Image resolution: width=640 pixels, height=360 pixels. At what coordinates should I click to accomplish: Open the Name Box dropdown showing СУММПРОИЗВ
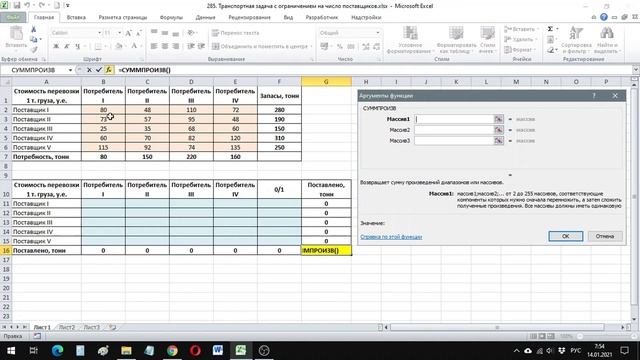[x=70, y=70]
